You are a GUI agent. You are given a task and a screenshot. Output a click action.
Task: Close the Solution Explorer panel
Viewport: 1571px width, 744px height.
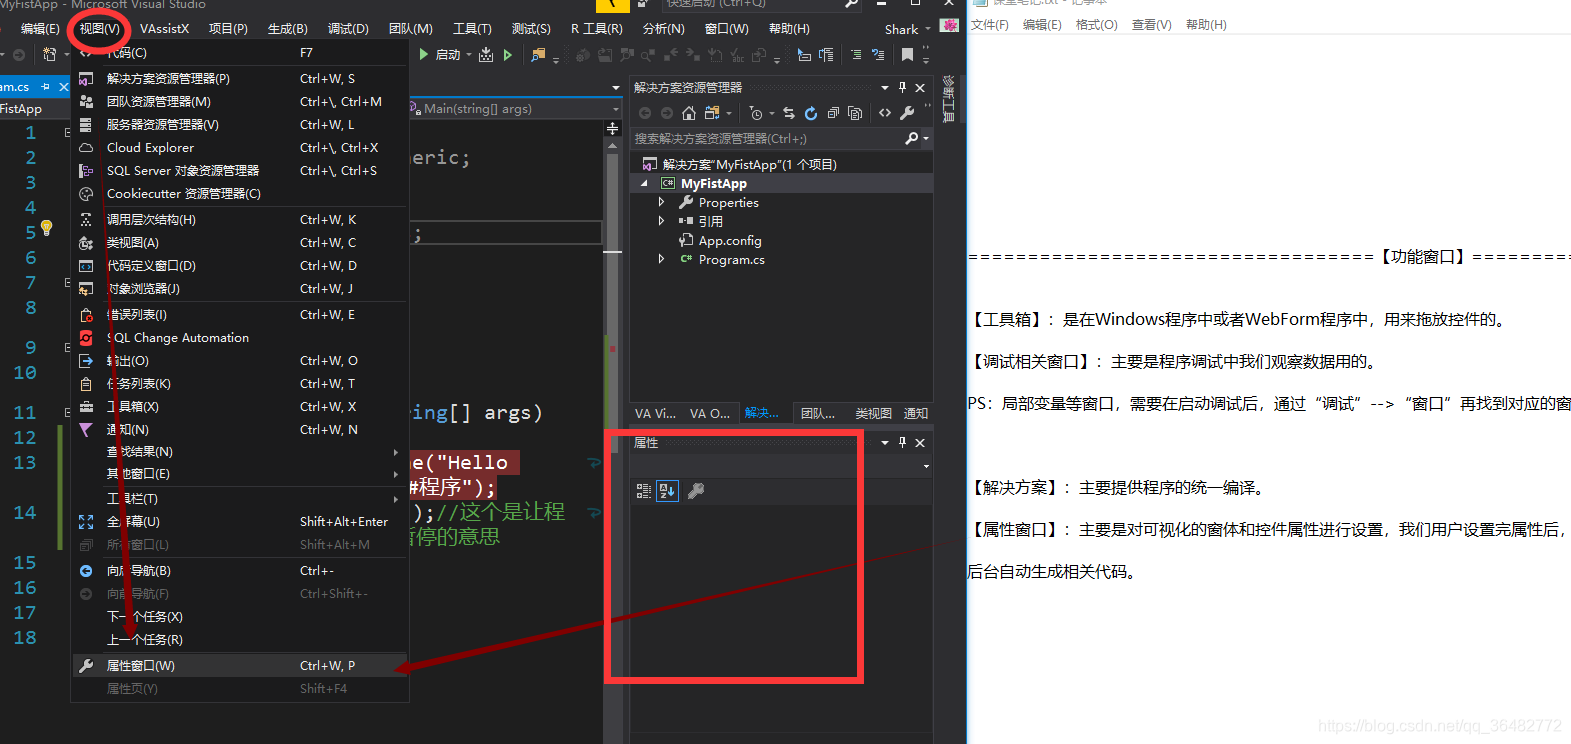[920, 88]
